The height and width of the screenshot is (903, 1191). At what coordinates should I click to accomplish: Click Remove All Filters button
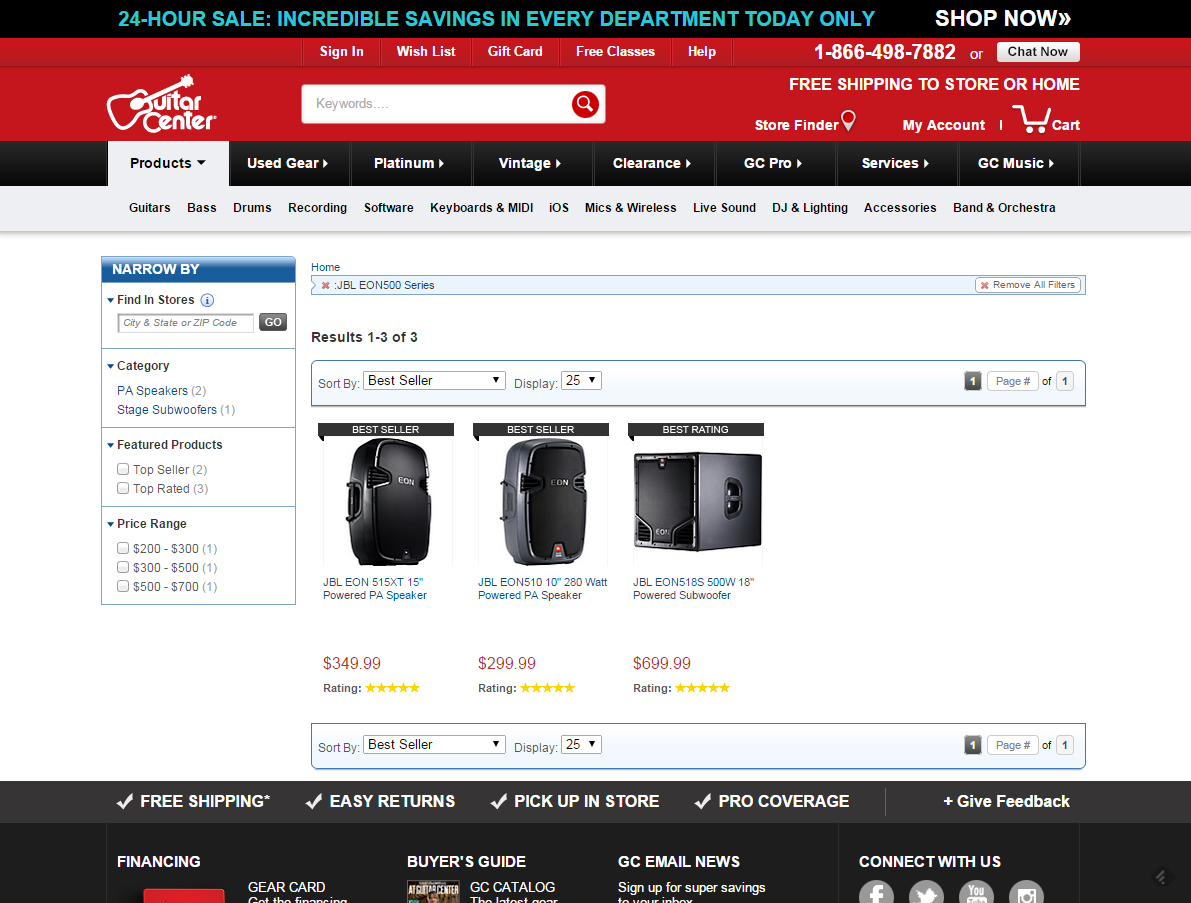click(x=1028, y=285)
